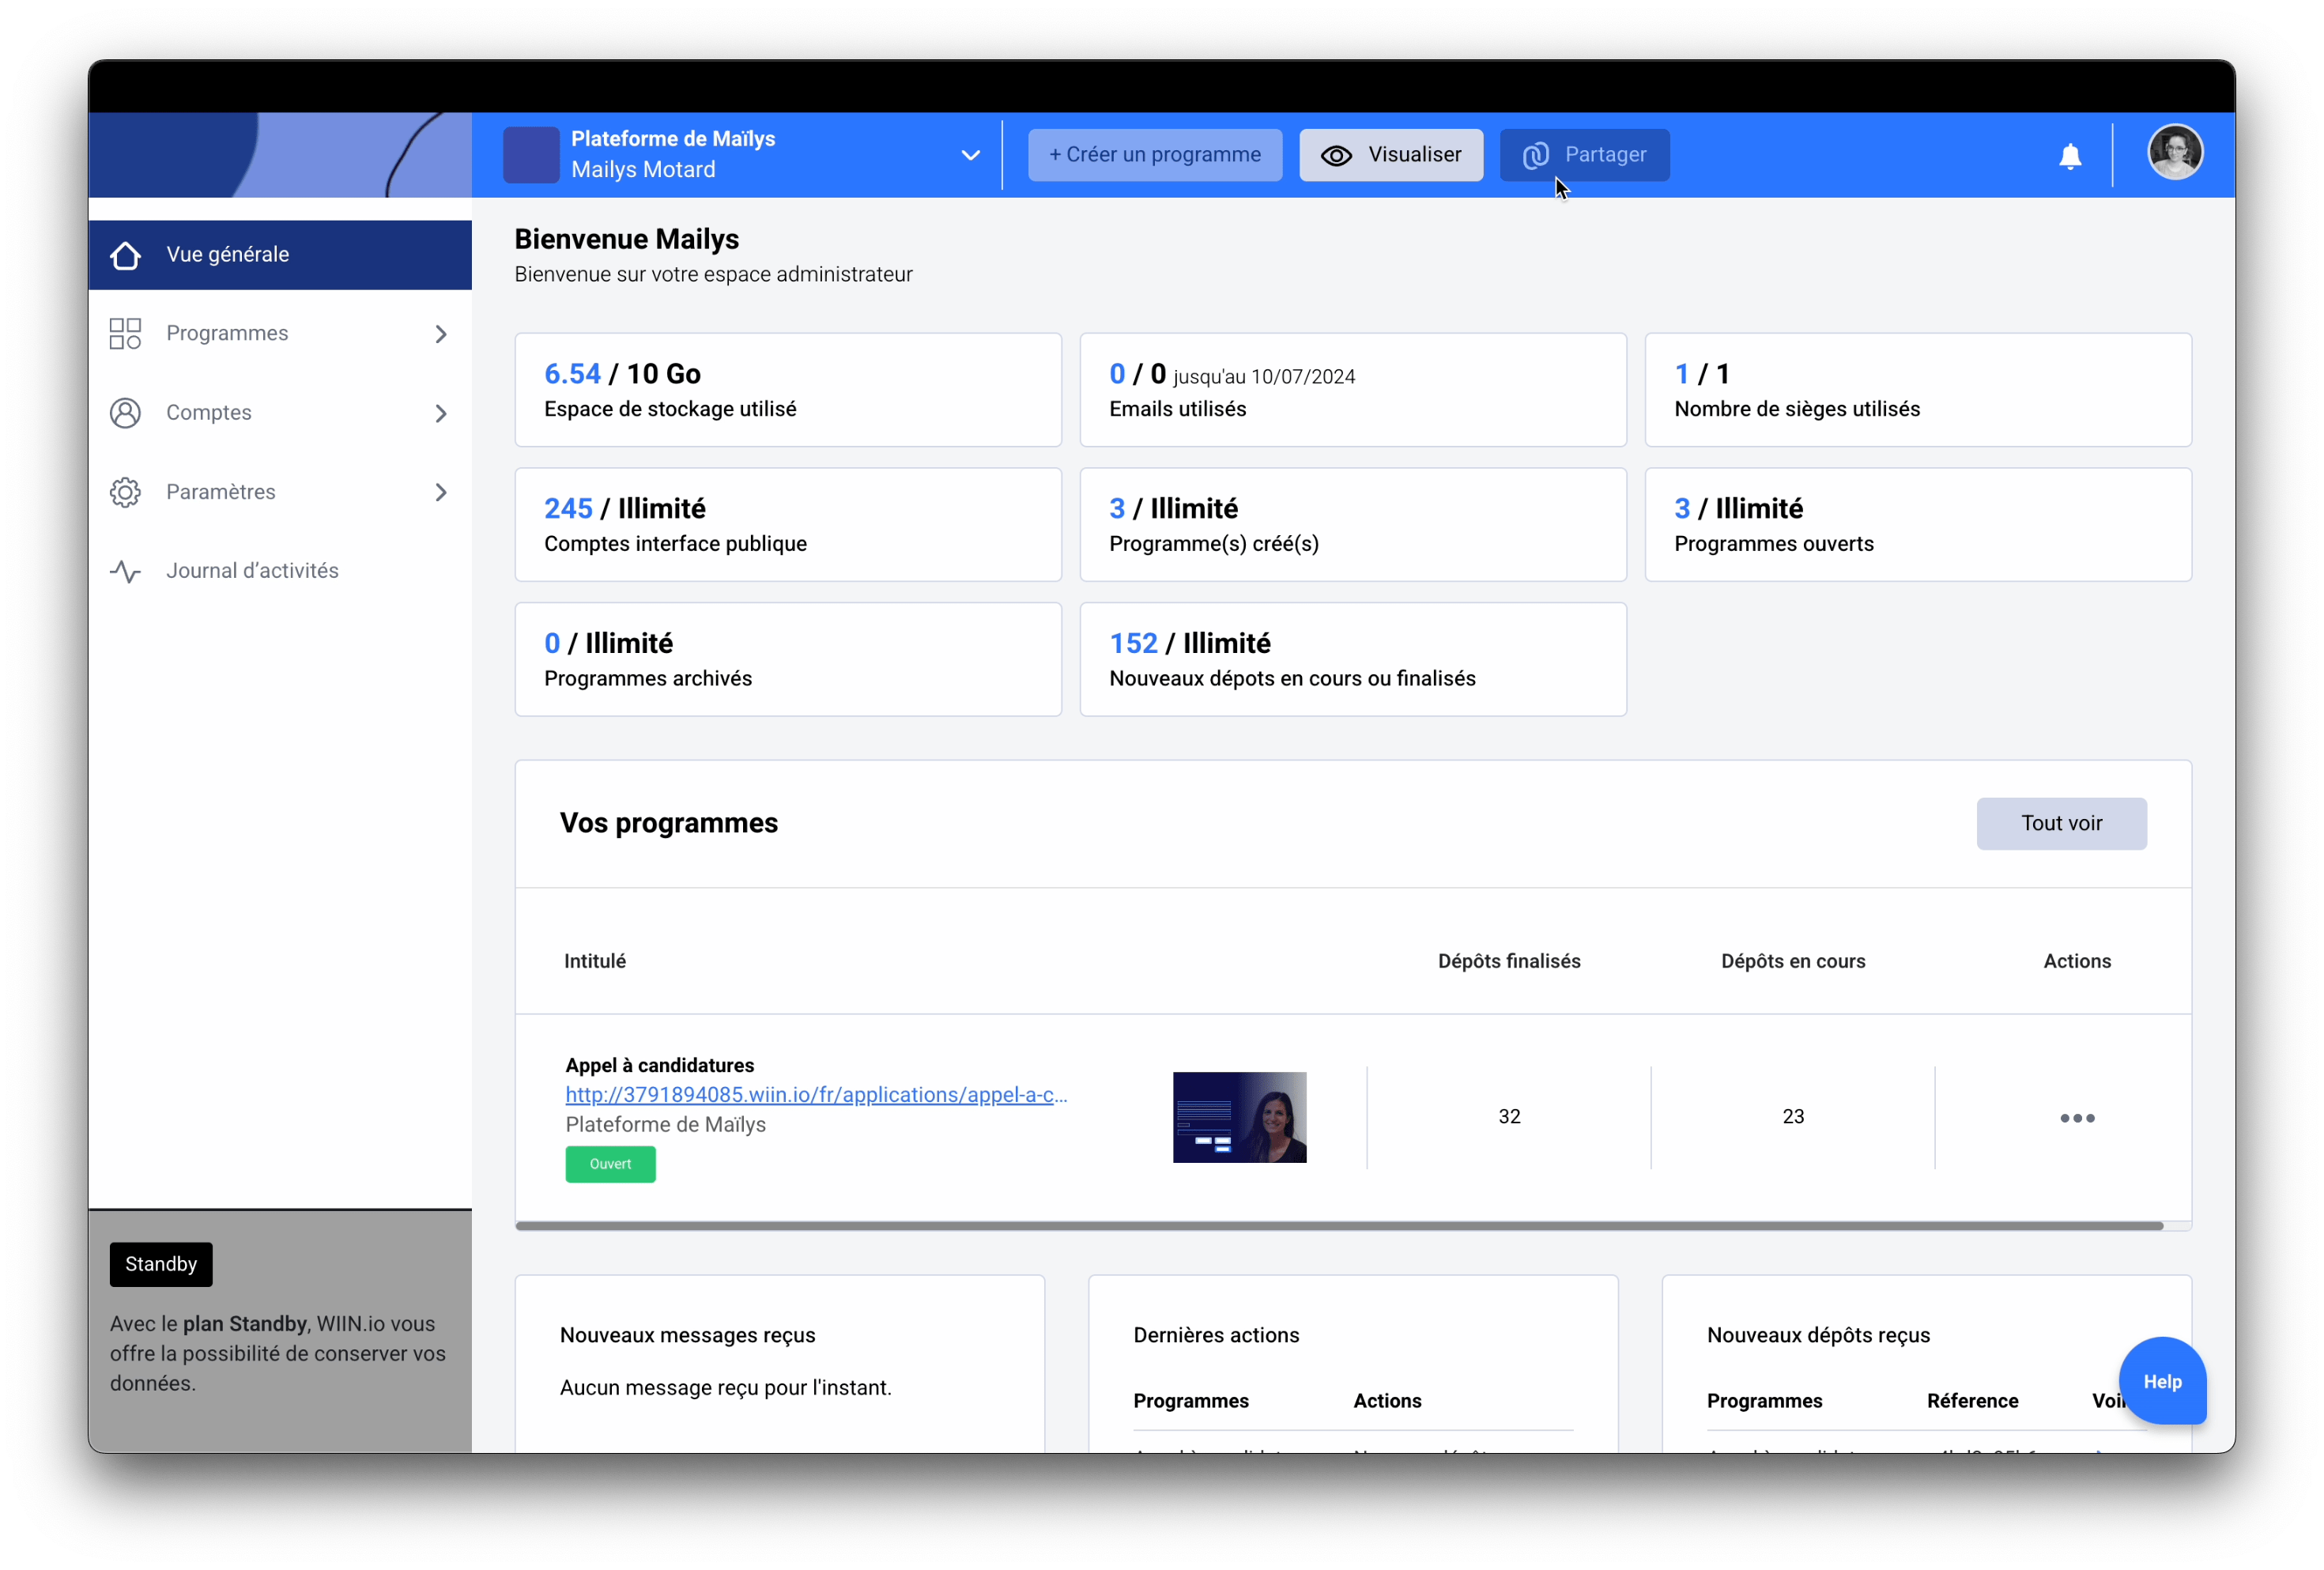
Task: Open the notifications bell
Action: click(2070, 156)
